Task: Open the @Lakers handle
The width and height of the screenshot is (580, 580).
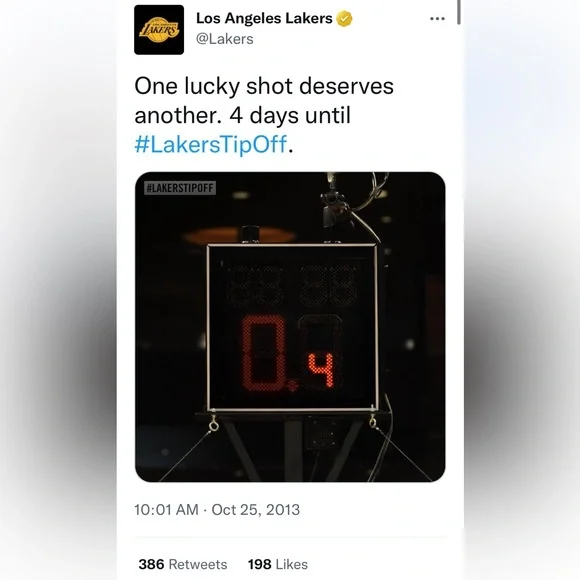Action: pos(225,39)
